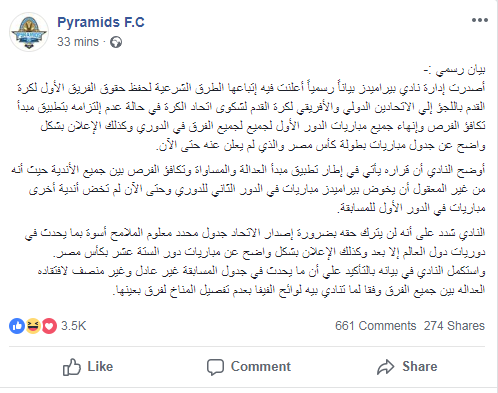Click the laughing Haha reaction icon
The height and width of the screenshot is (393, 498).
click(x=33, y=326)
